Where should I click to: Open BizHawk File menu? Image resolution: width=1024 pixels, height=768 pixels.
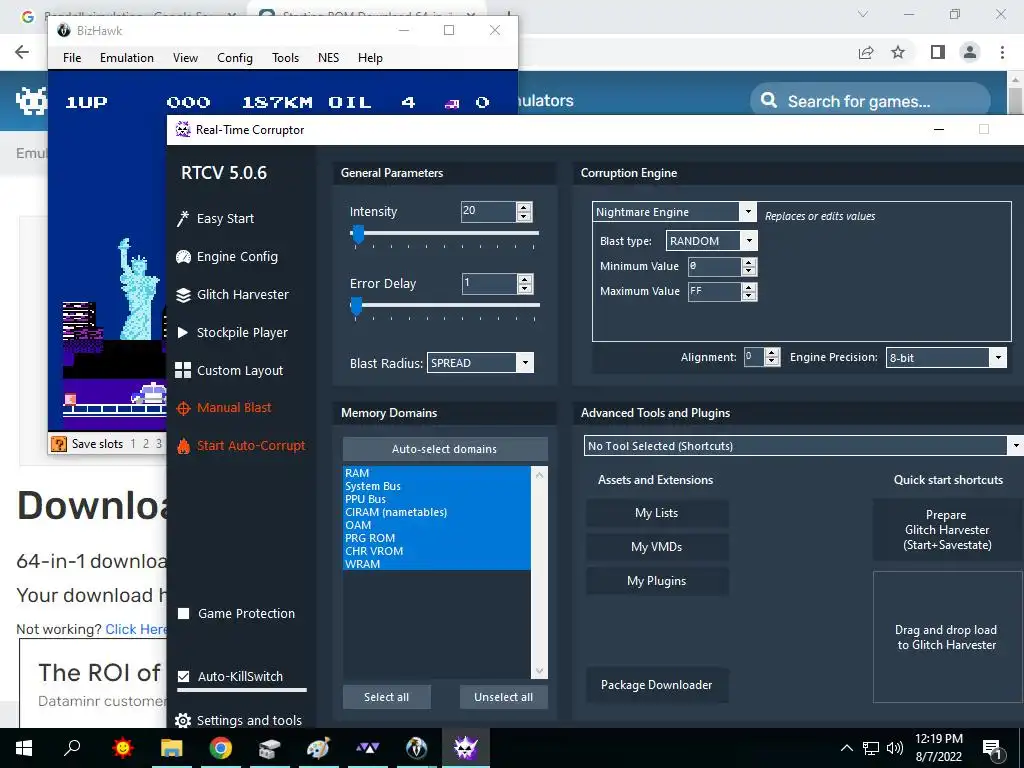[x=72, y=58]
